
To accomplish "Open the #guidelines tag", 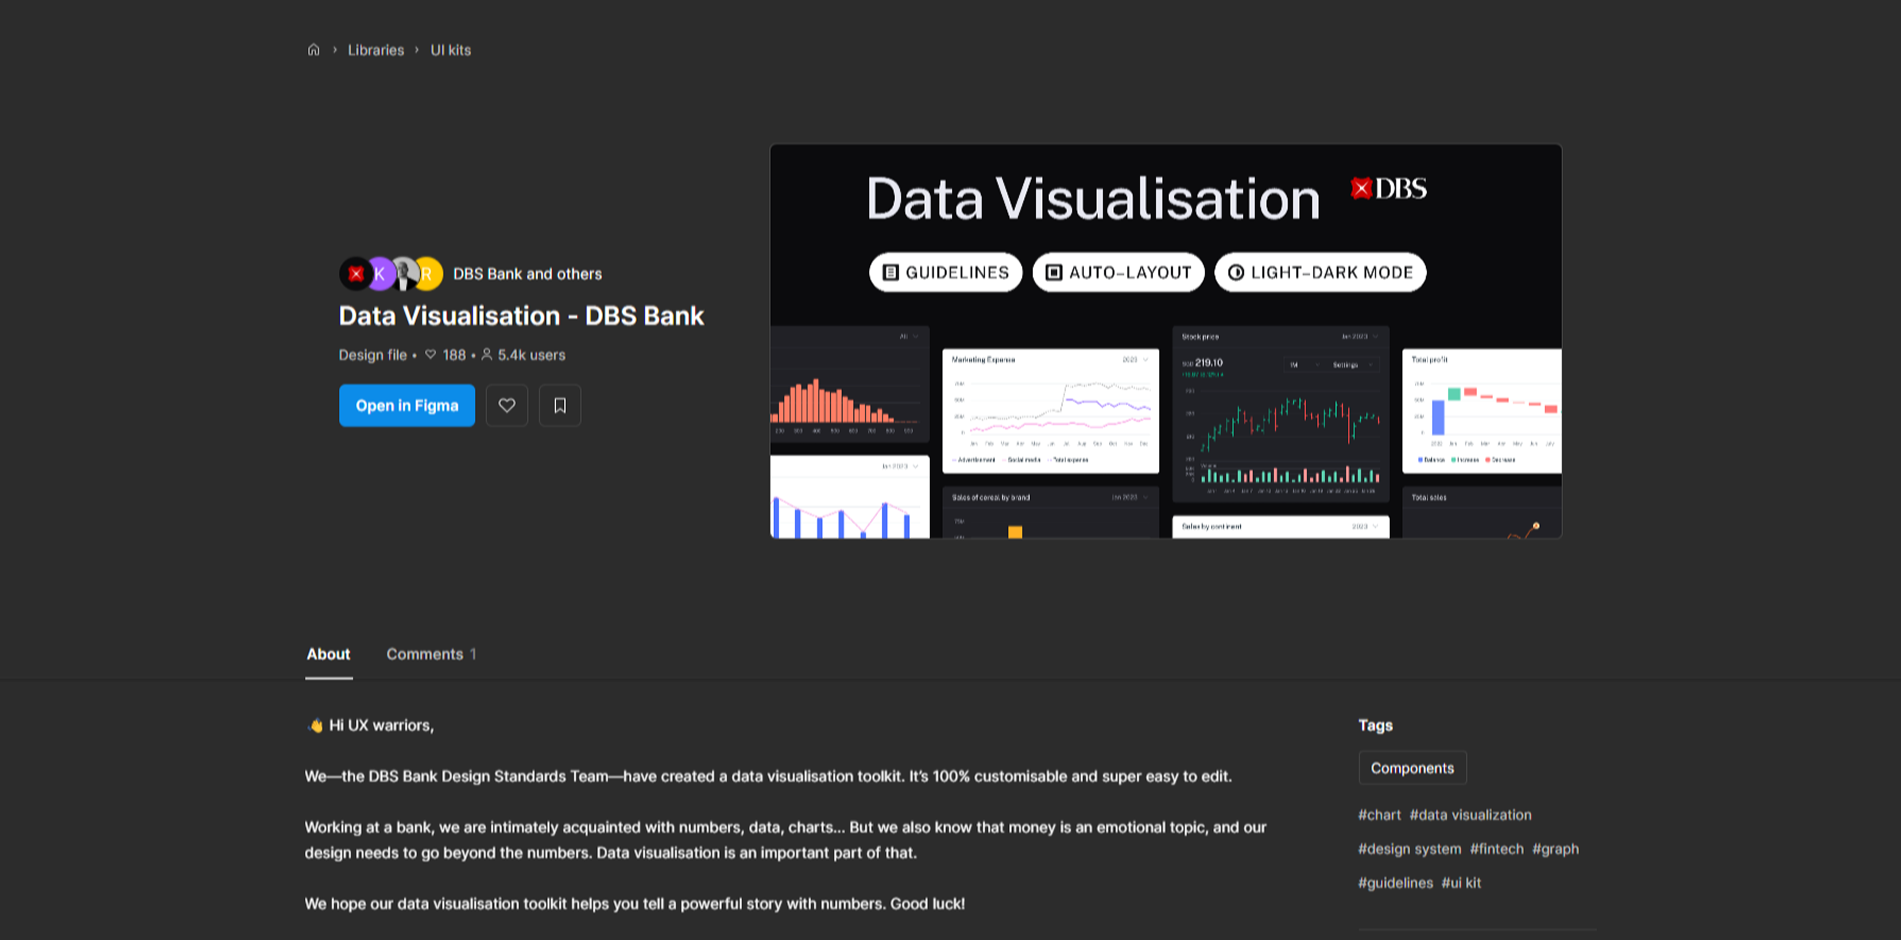I will (x=1395, y=883).
